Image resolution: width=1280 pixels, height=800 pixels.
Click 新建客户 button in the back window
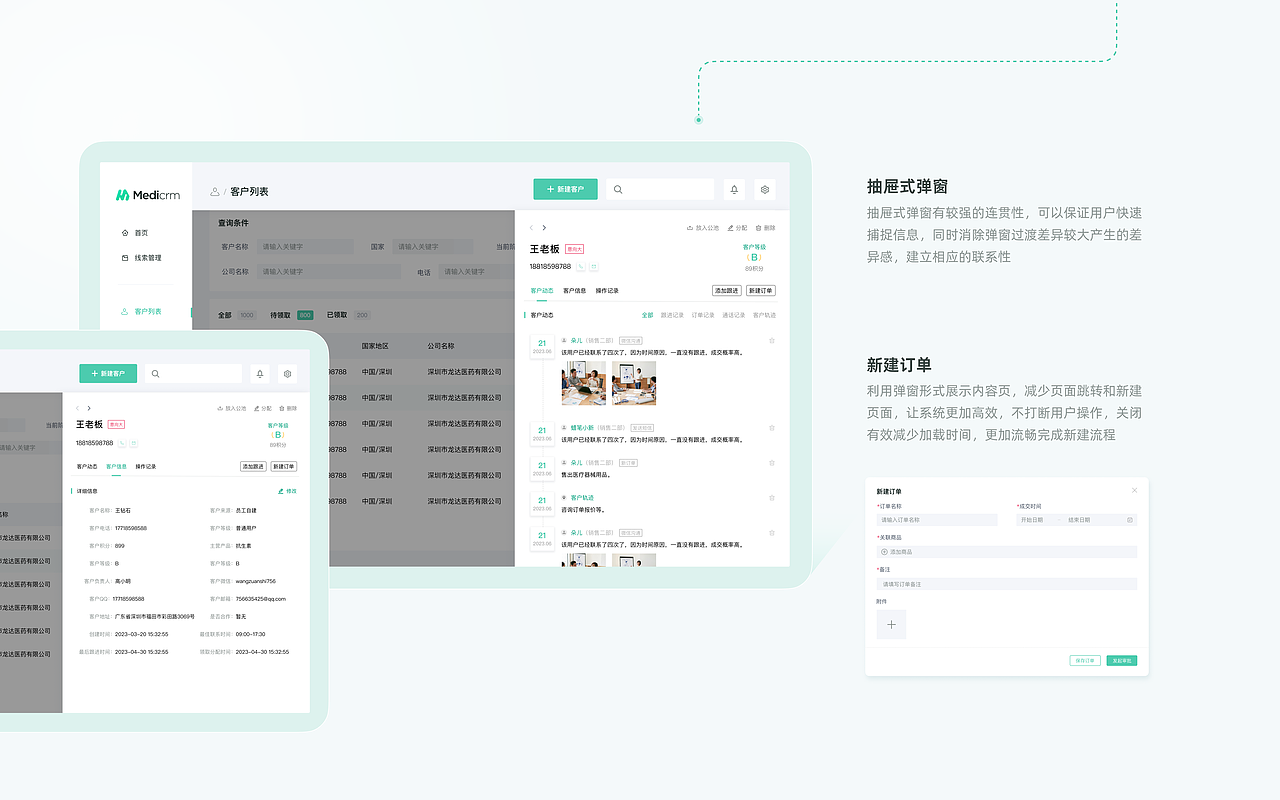[565, 189]
